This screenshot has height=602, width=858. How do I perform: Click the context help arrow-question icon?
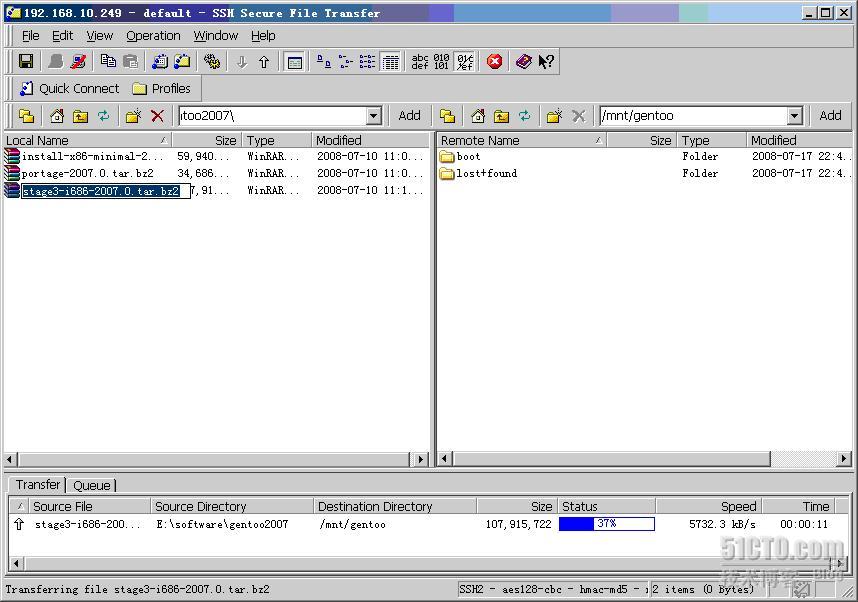pos(546,61)
